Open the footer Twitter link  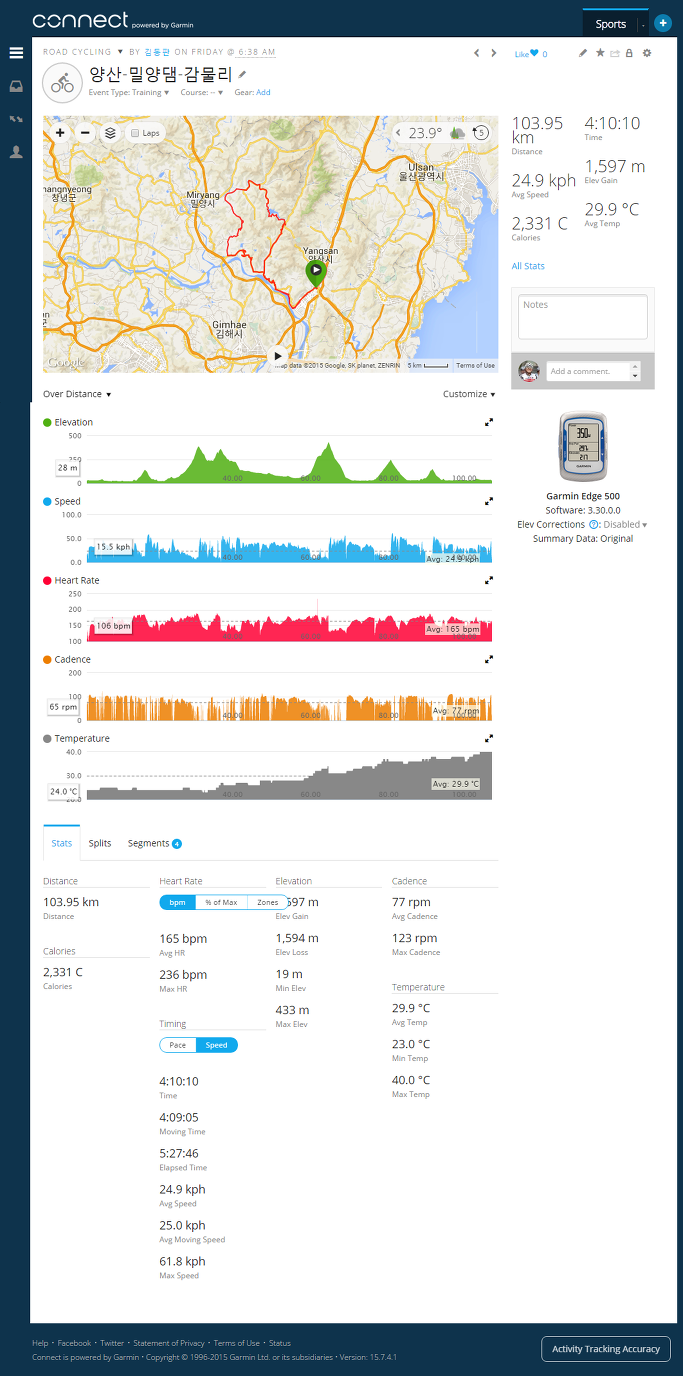[112, 1343]
